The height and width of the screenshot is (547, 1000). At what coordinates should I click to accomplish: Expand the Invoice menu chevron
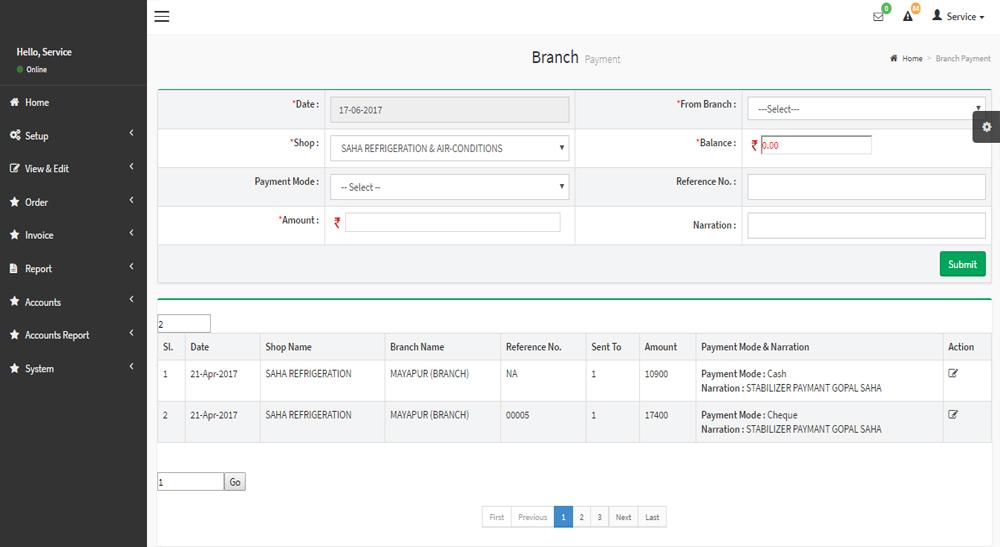(131, 233)
